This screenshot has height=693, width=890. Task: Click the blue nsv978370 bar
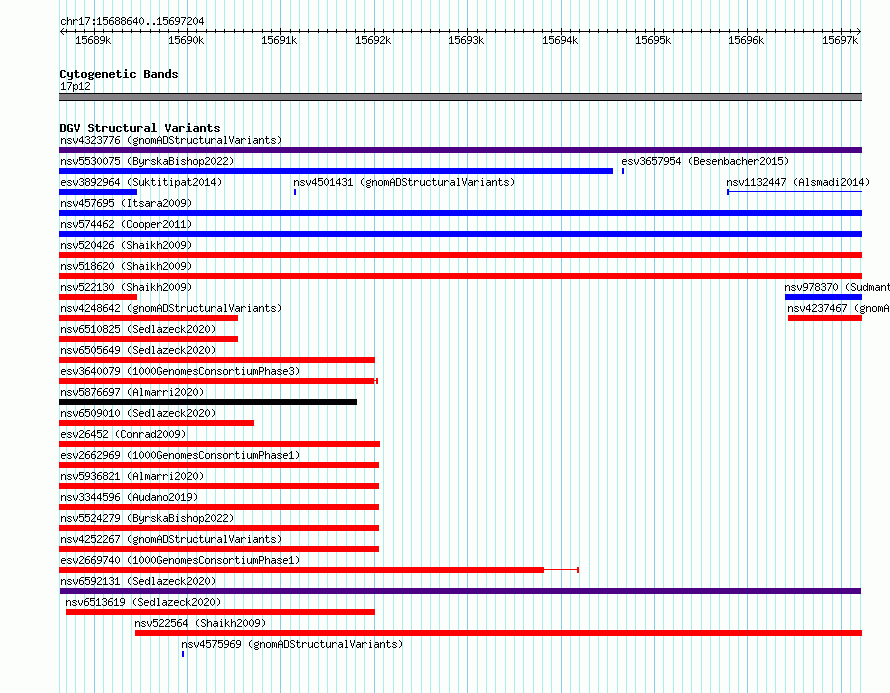pyautogui.click(x=824, y=297)
